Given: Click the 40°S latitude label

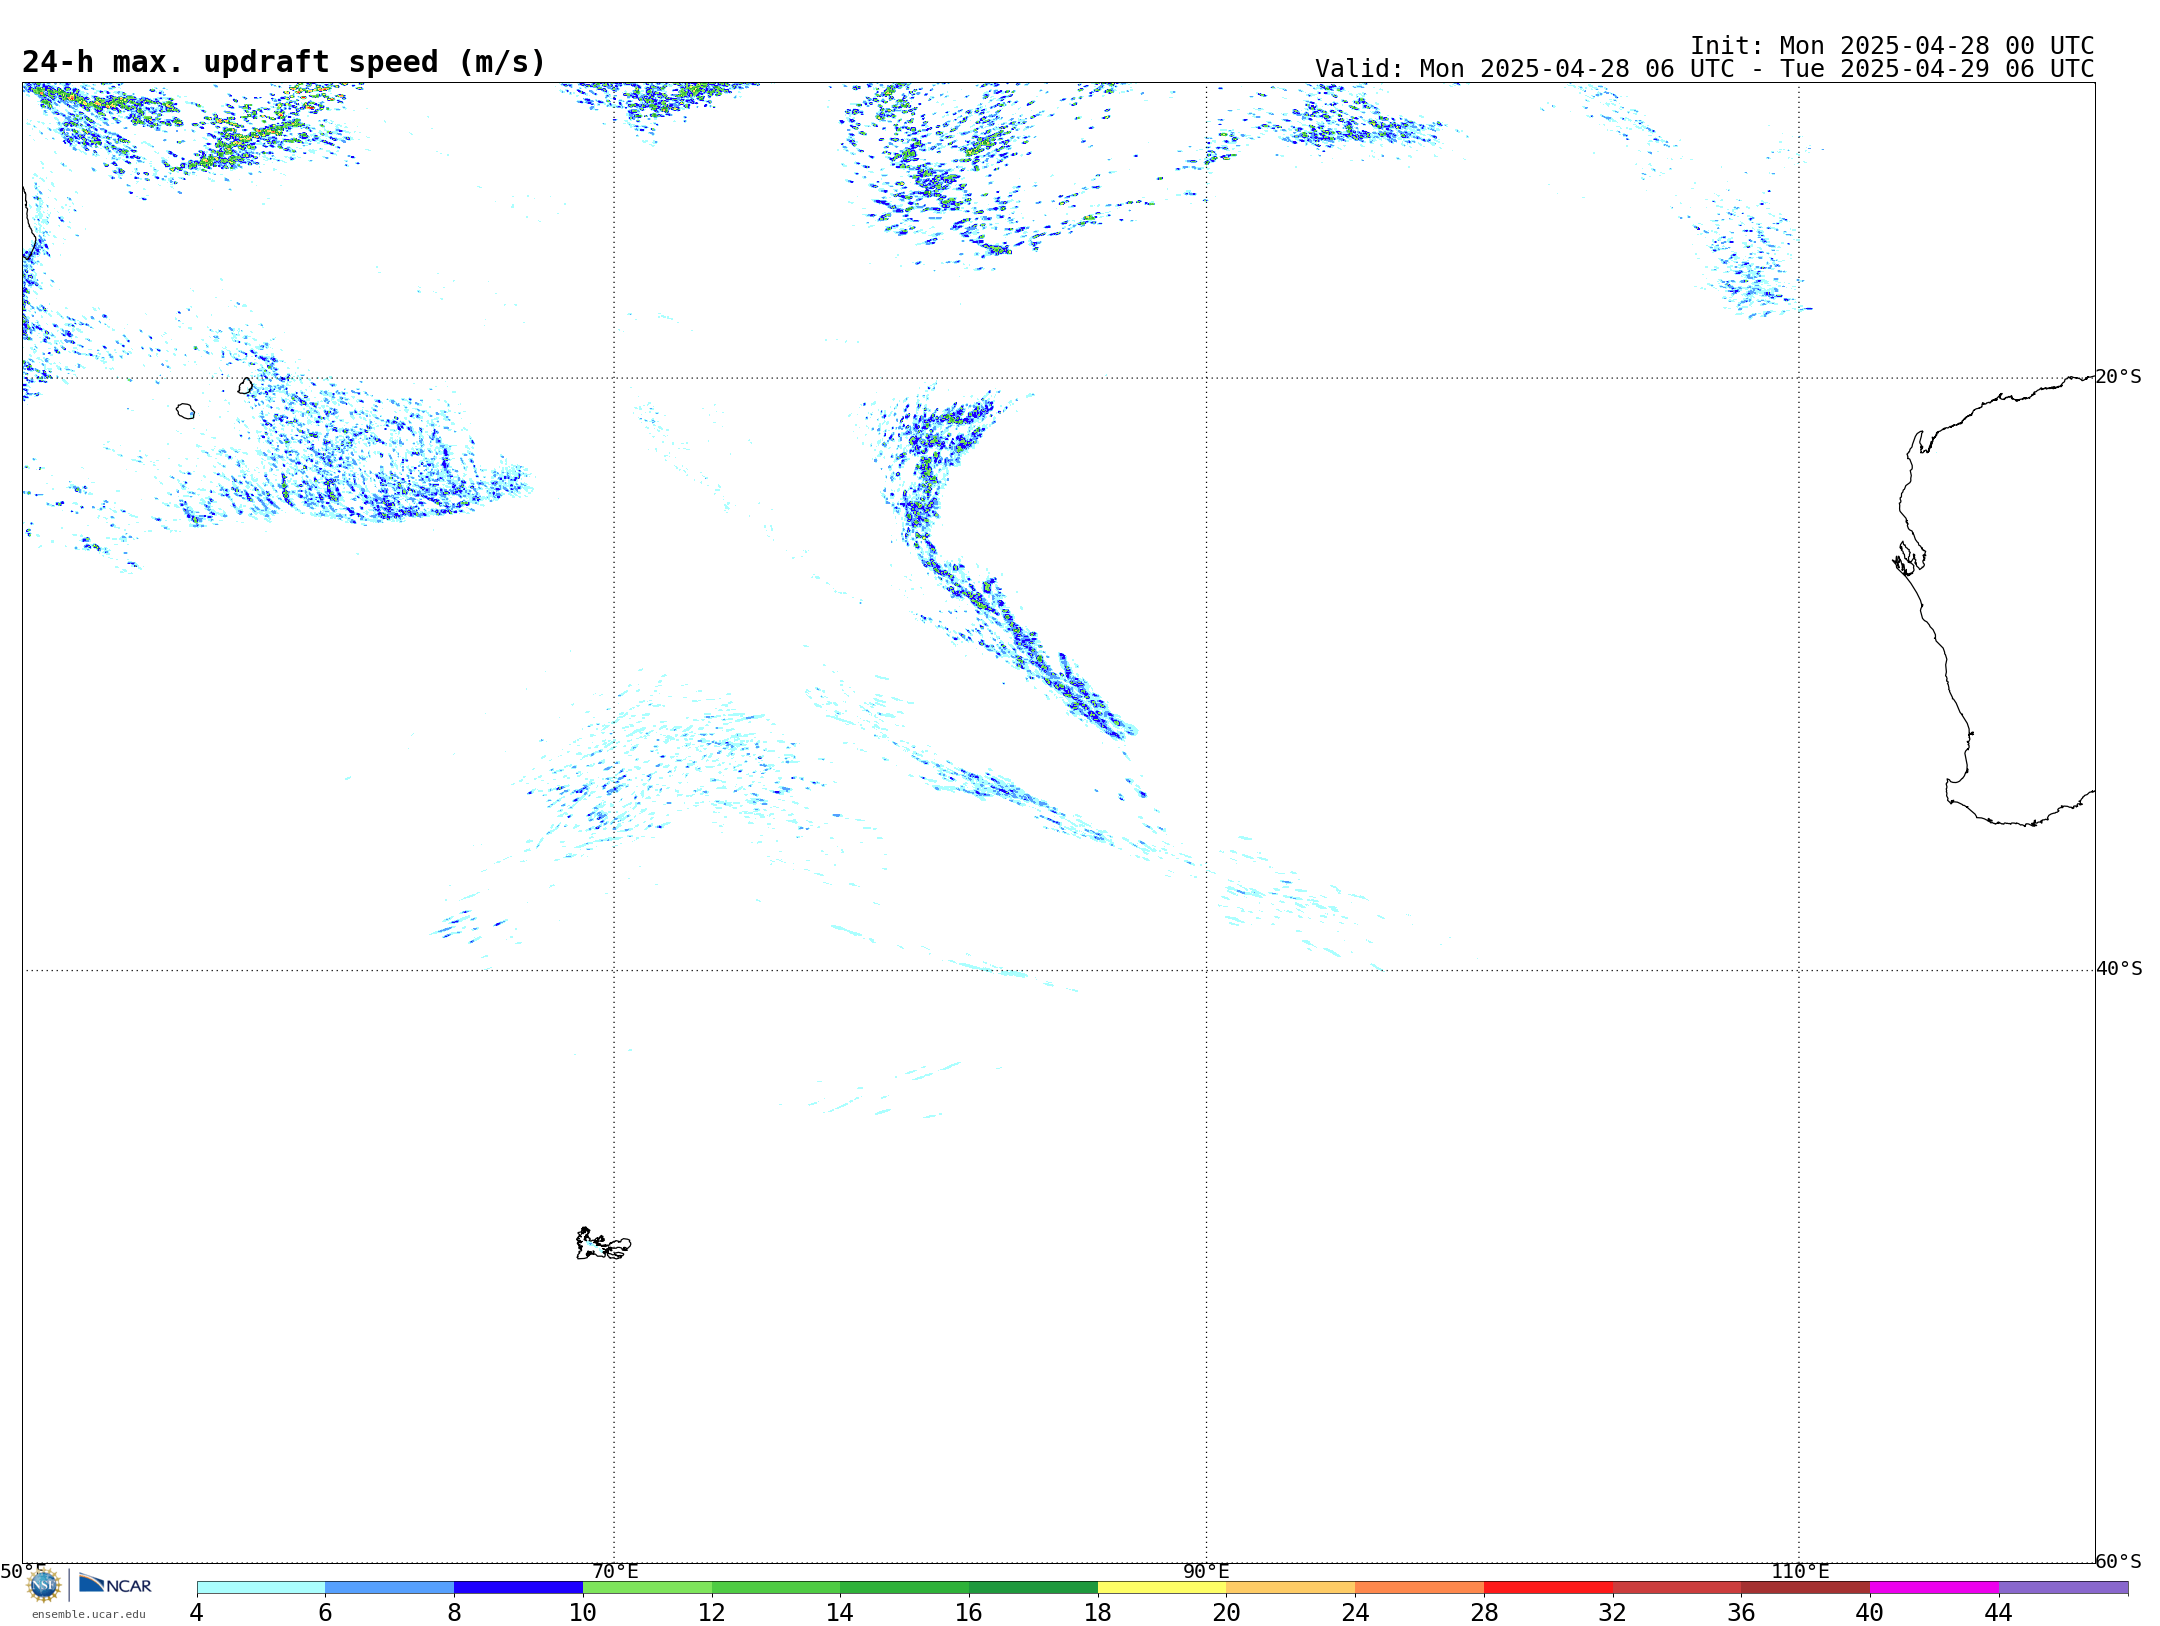Looking at the screenshot, I should tap(2119, 969).
